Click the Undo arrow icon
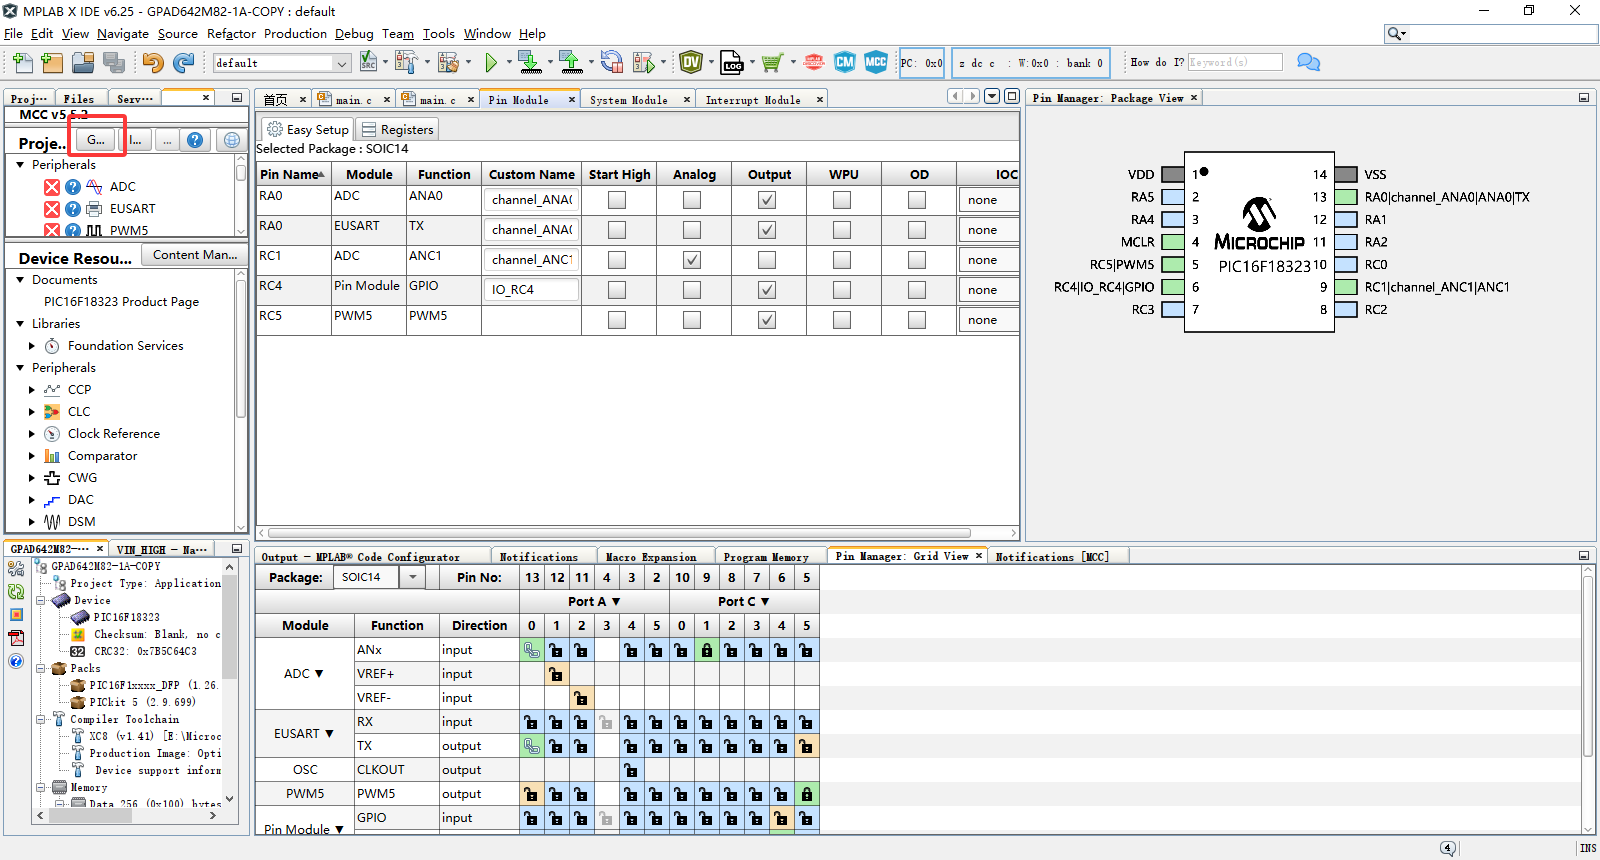 (x=152, y=63)
